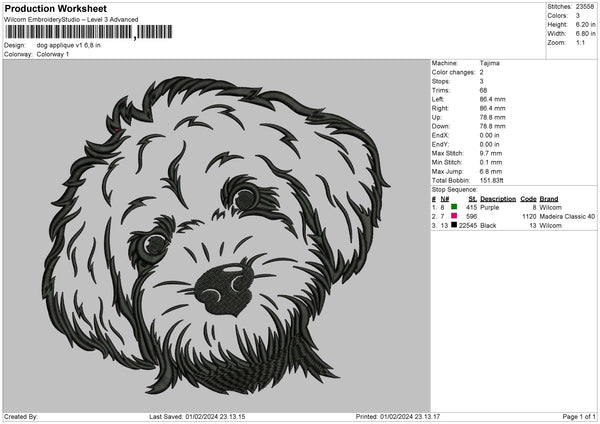Click the Min Stitch value 0.1 mm
This screenshot has width=600, height=424.
coord(491,162)
